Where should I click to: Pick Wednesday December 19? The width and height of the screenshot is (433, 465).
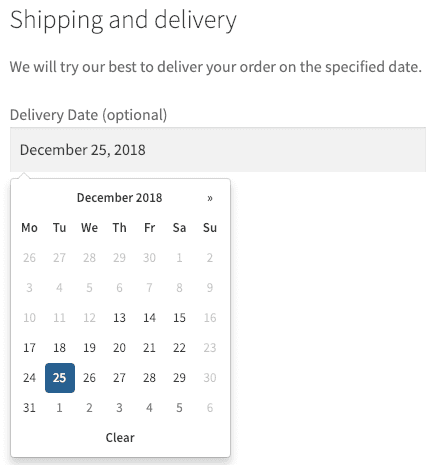click(89, 348)
